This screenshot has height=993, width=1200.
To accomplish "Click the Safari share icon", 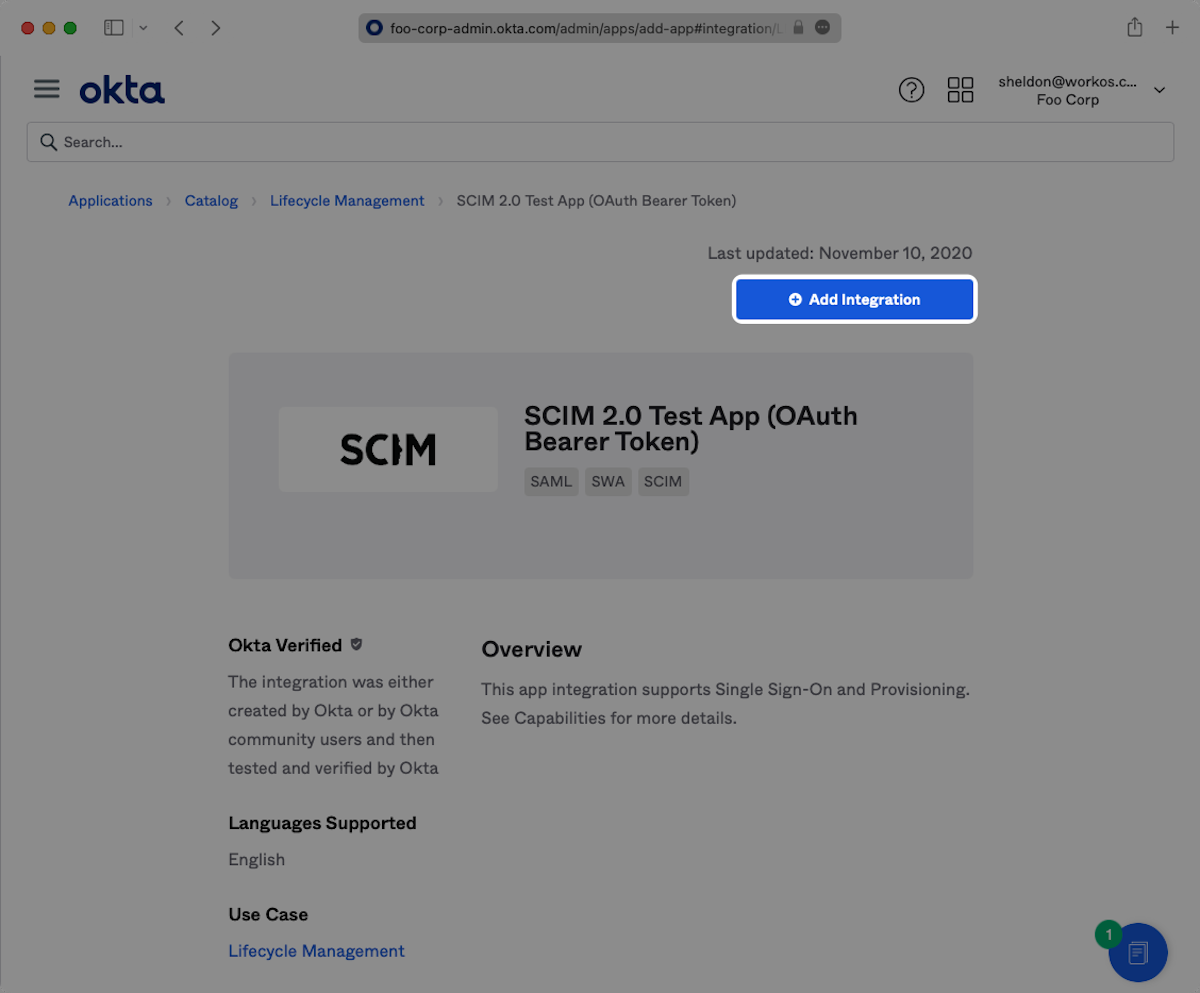I will (1135, 28).
